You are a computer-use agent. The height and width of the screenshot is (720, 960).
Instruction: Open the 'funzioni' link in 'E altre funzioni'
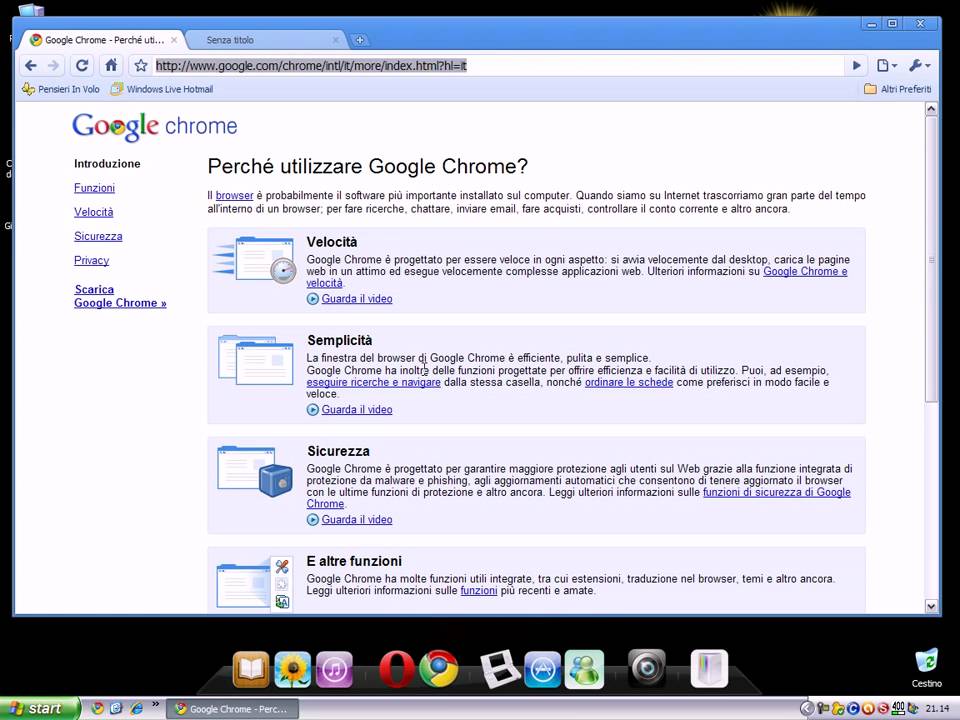[x=479, y=590]
